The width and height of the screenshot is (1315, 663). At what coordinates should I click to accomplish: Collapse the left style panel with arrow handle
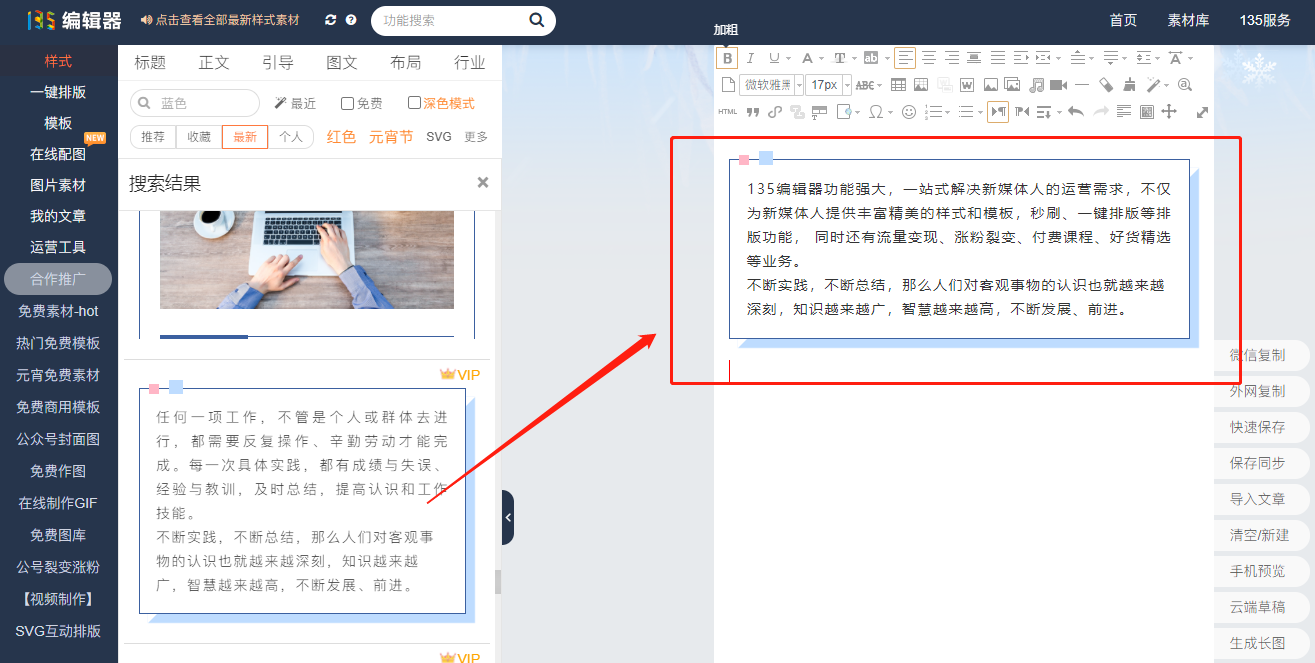pyautogui.click(x=508, y=517)
